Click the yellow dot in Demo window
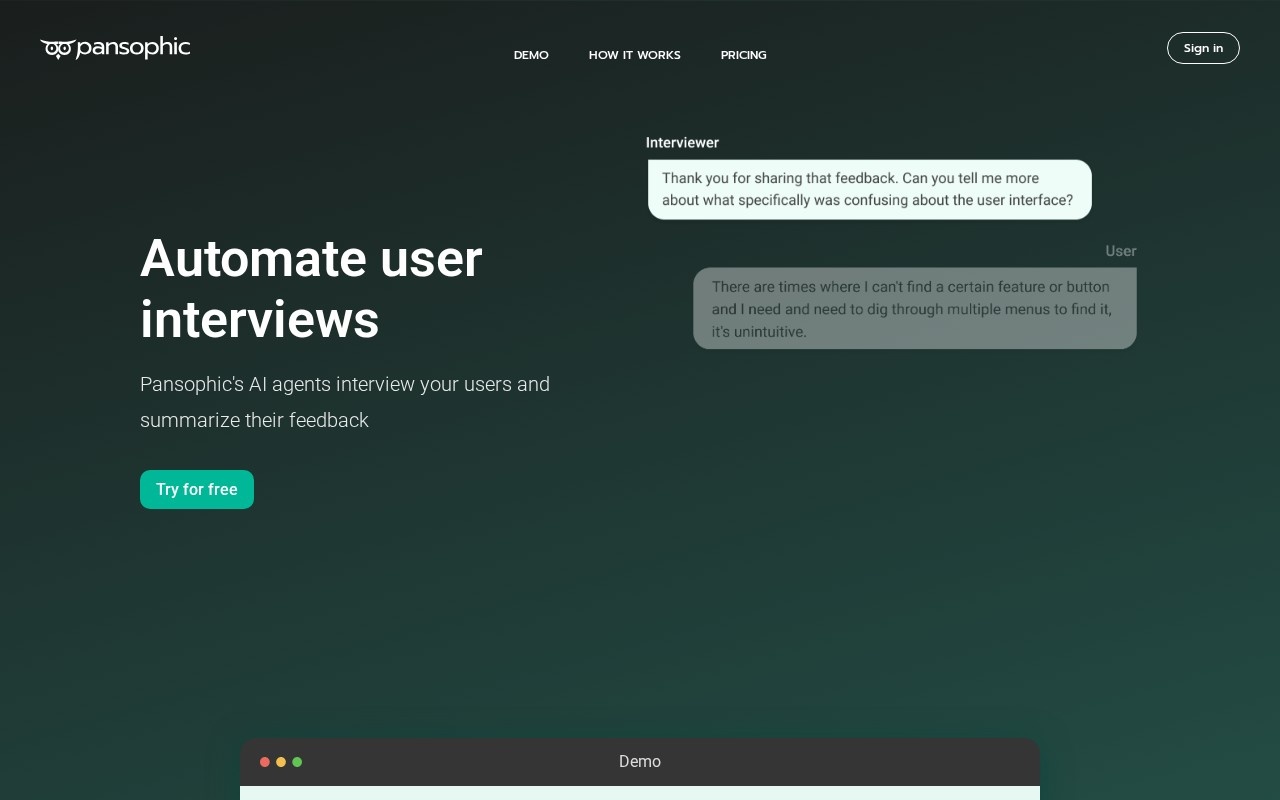The image size is (1280, 800). [x=281, y=762]
